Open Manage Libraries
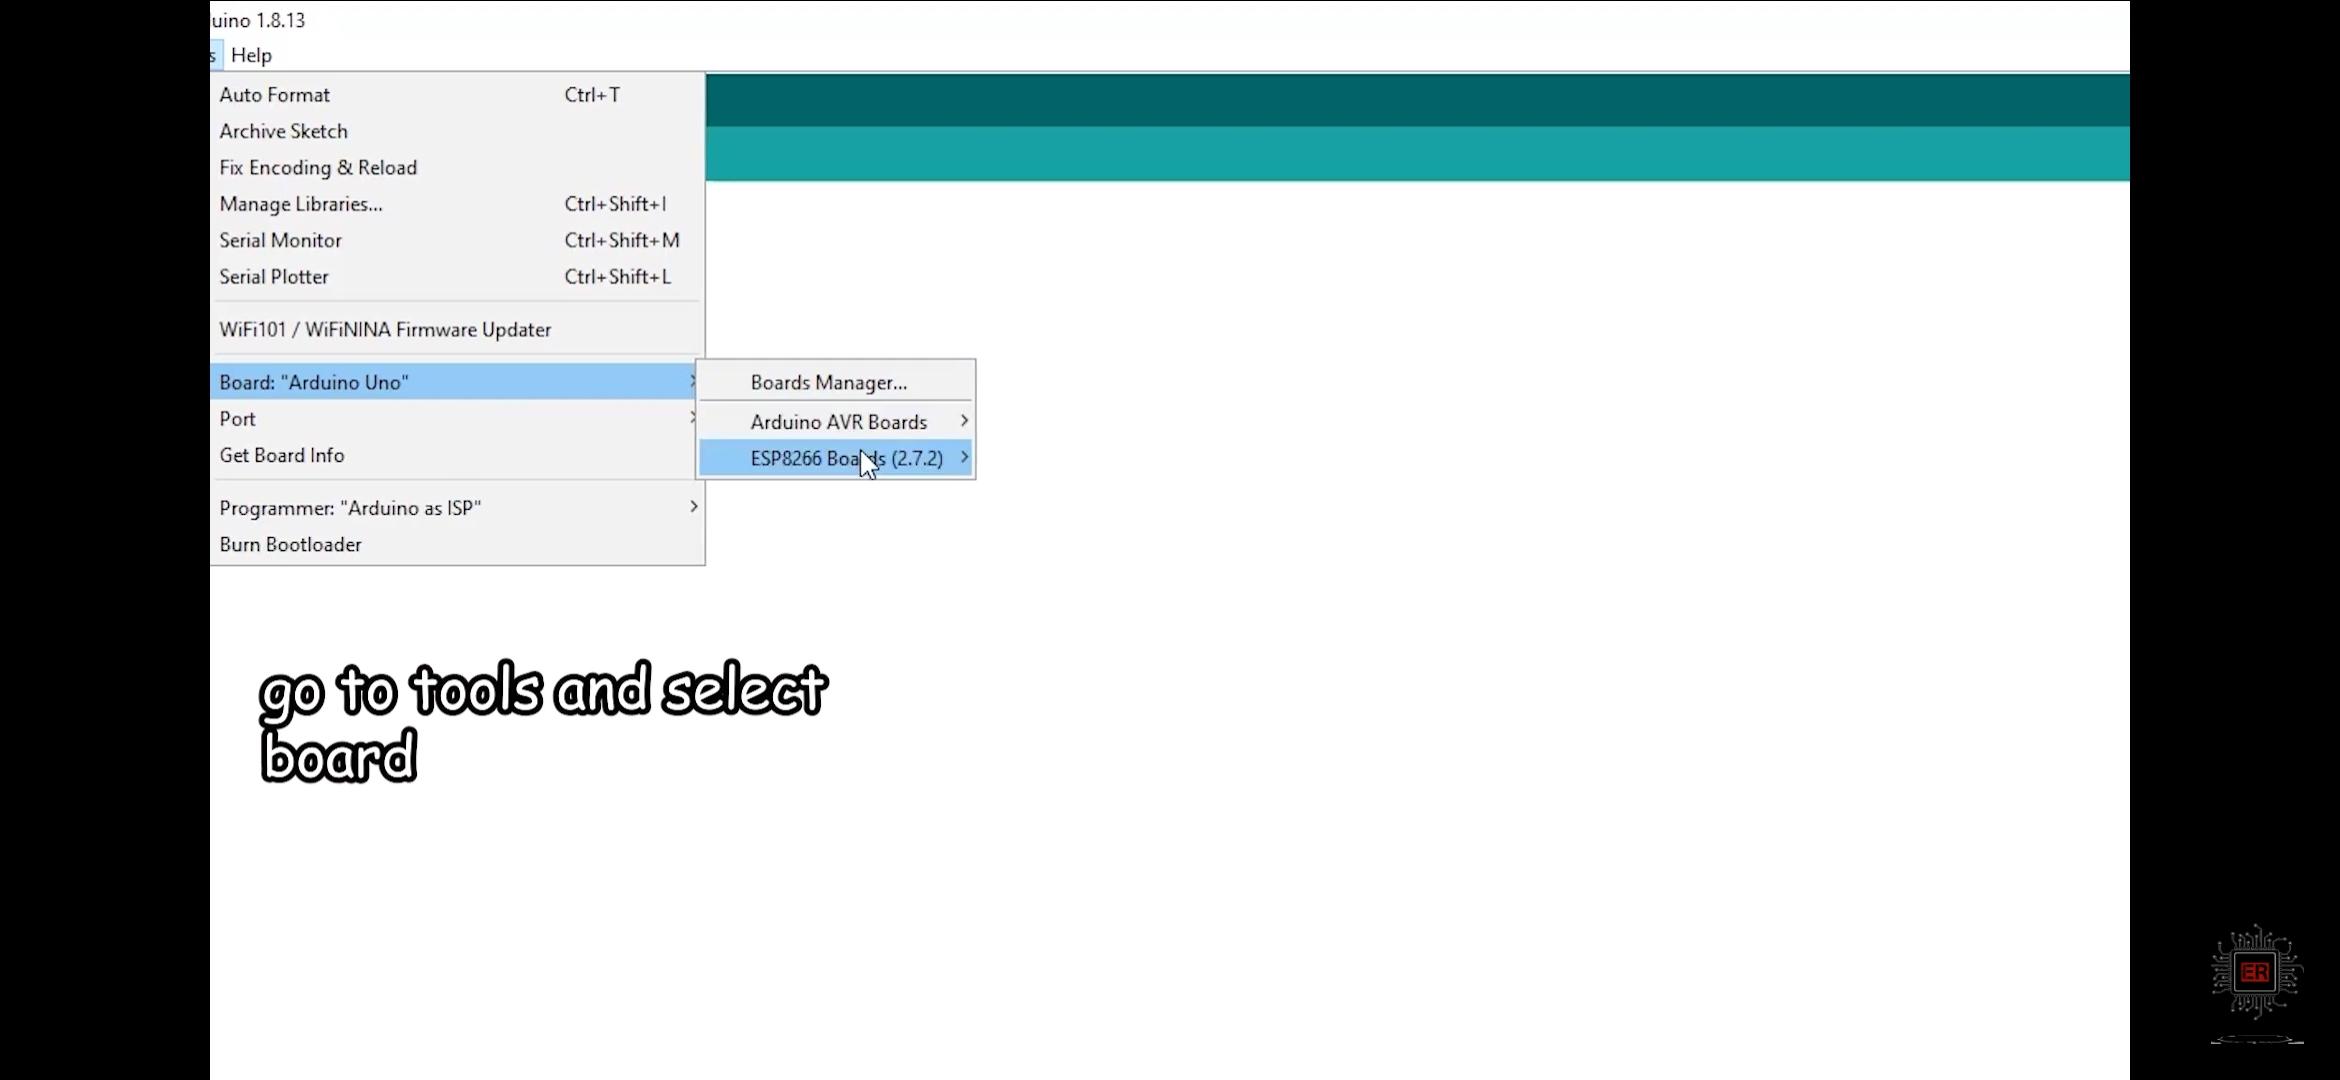Image resolution: width=2340 pixels, height=1080 pixels. pos(301,203)
